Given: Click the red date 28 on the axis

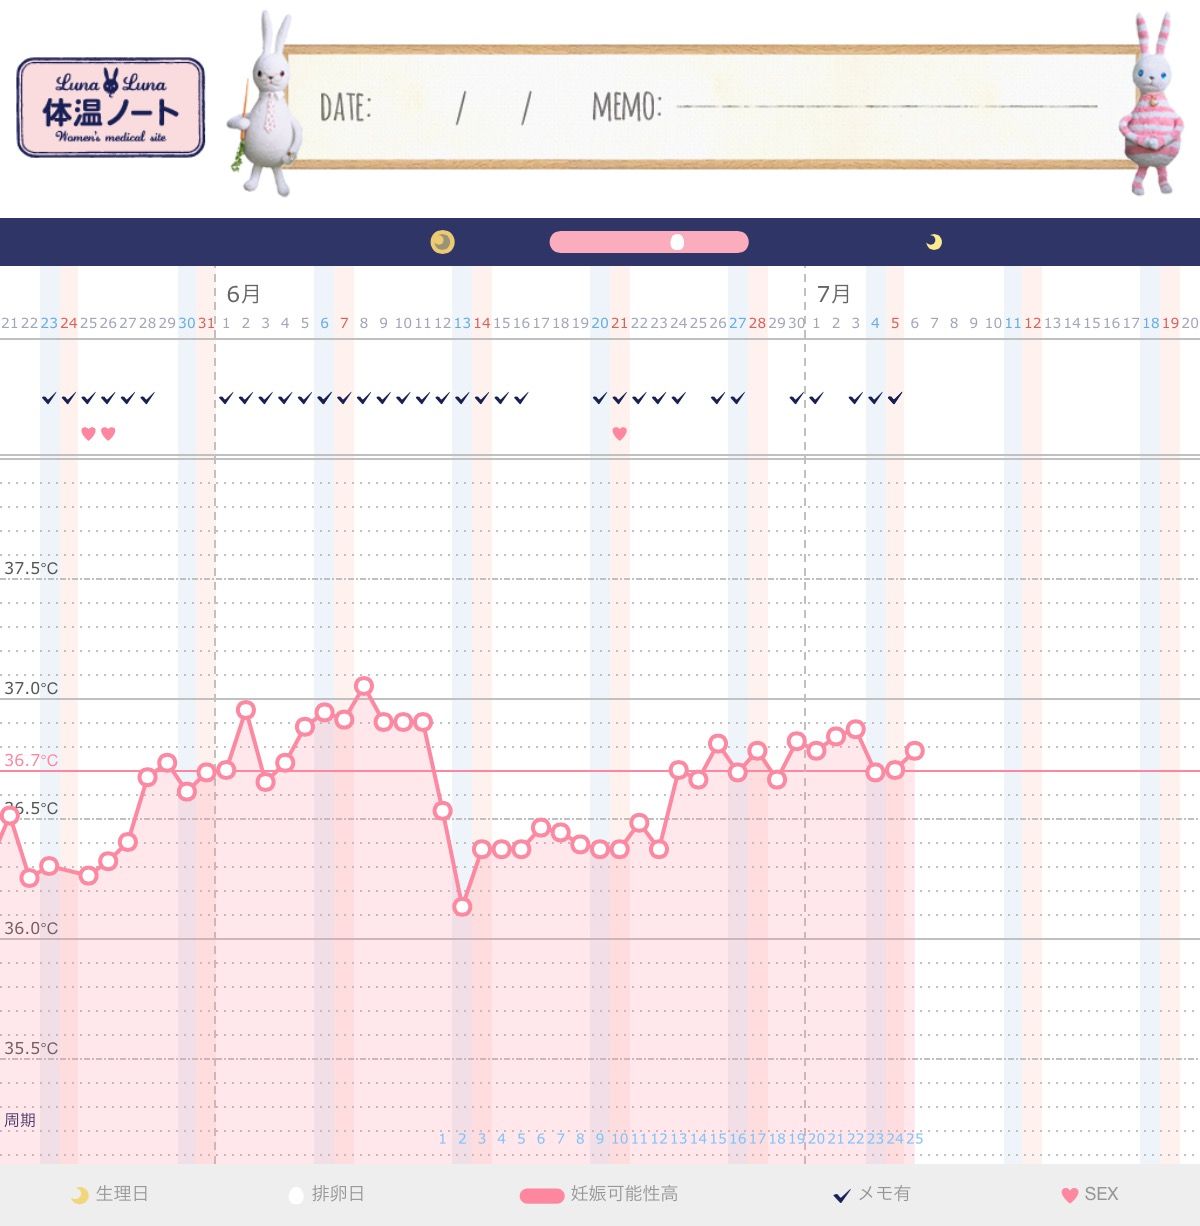Looking at the screenshot, I should point(758,324).
